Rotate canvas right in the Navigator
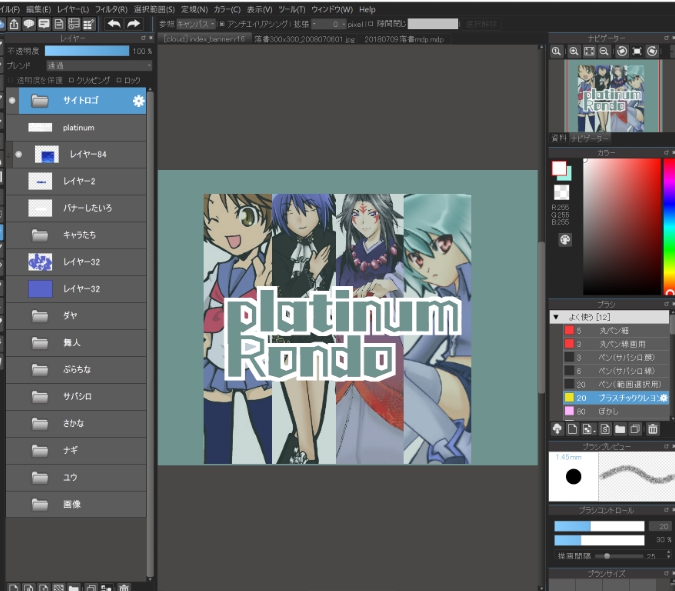 point(652,52)
